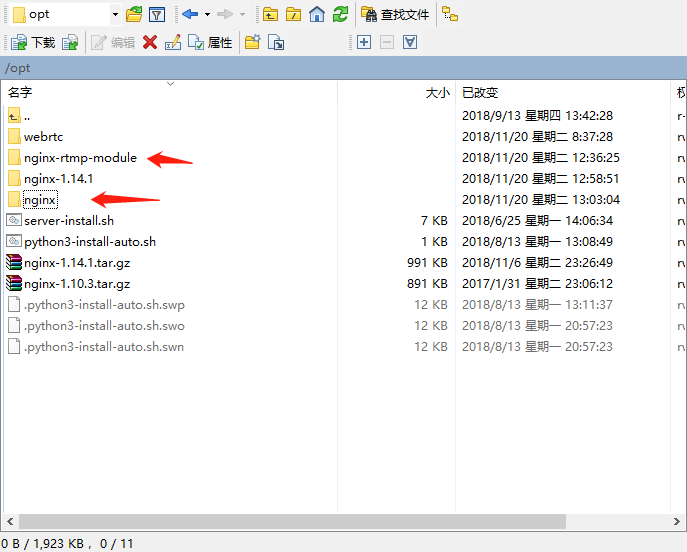Click the rename pencil icon

tap(173, 42)
